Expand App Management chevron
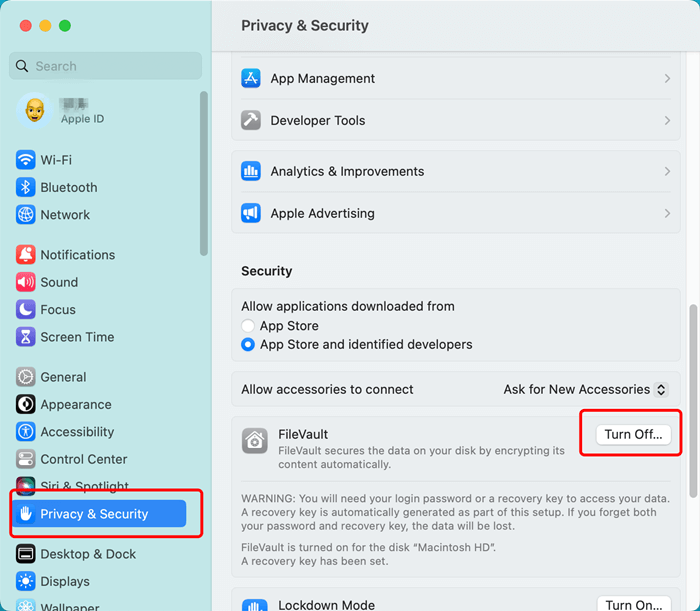 667,79
